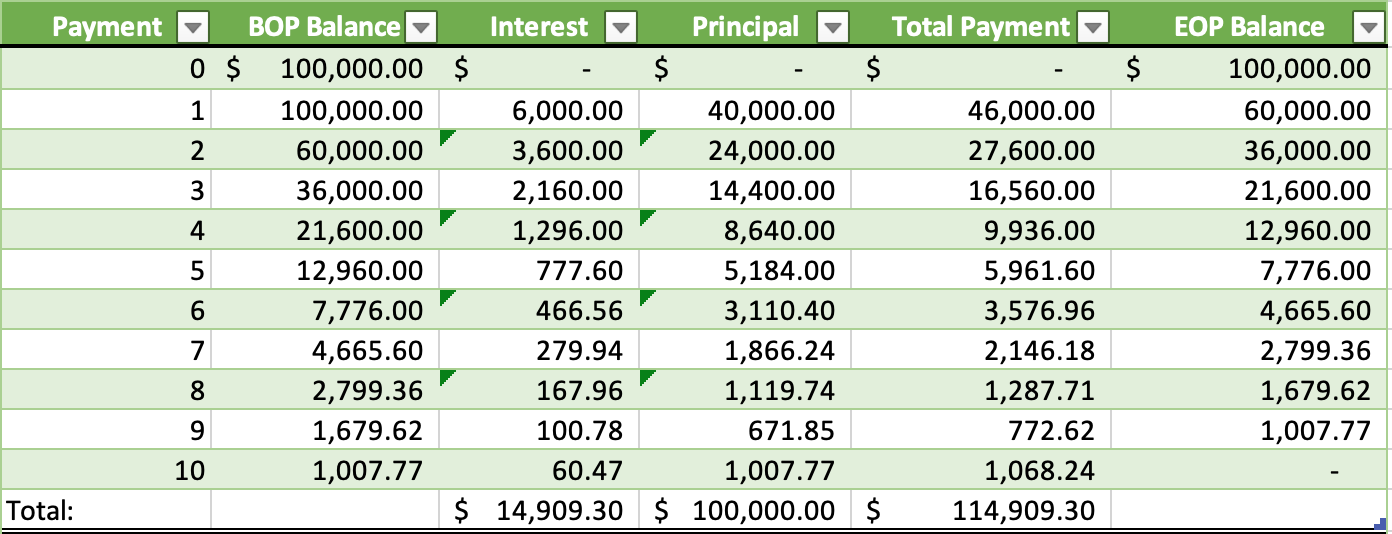Click the payment number 5 cell
The image size is (1392, 534).
[105, 270]
